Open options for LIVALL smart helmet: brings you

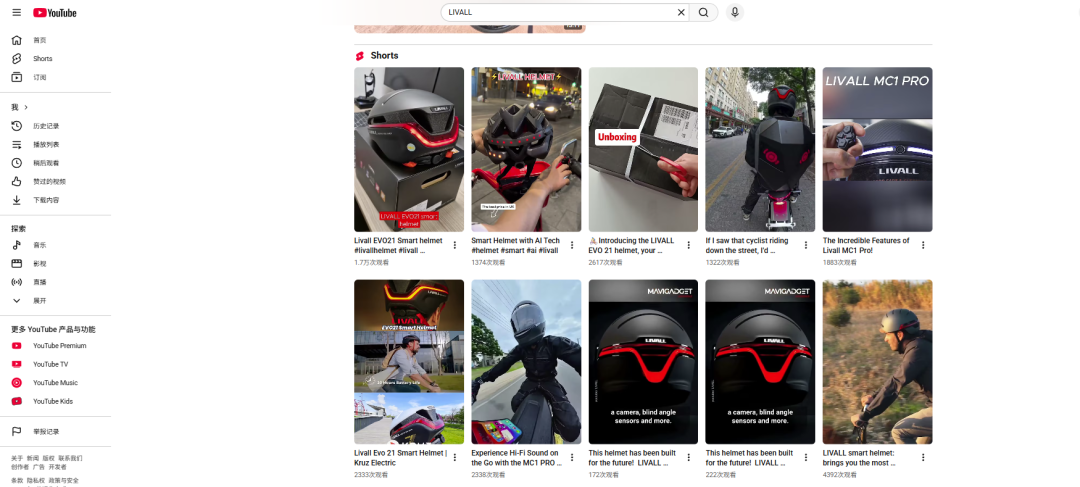pos(923,457)
